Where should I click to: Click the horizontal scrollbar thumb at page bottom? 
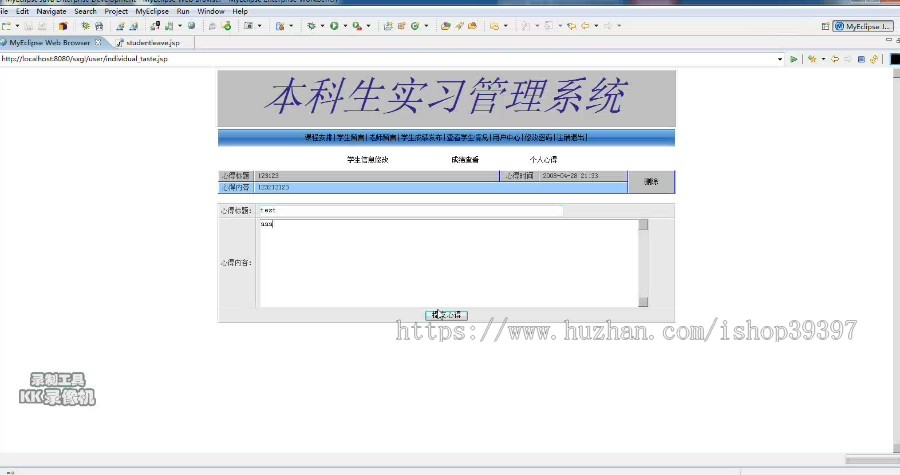tap(872, 460)
